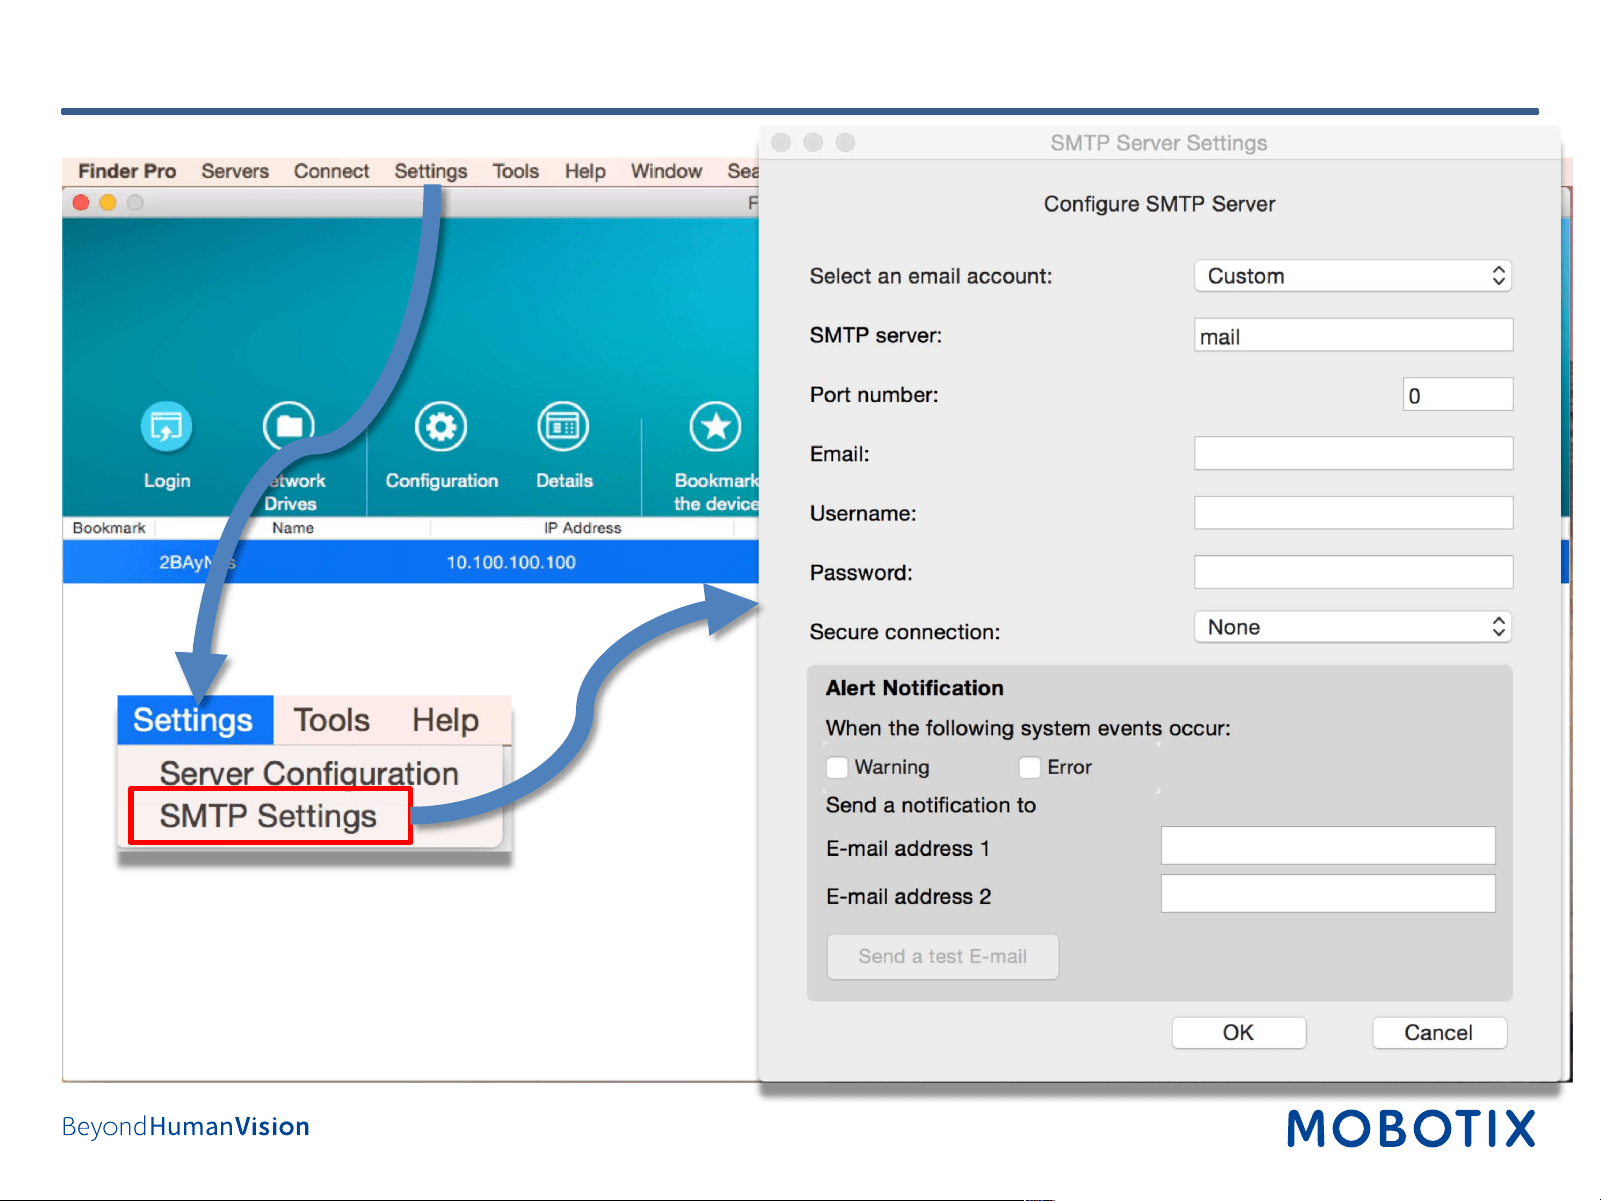Open the Servers menu

(x=235, y=171)
